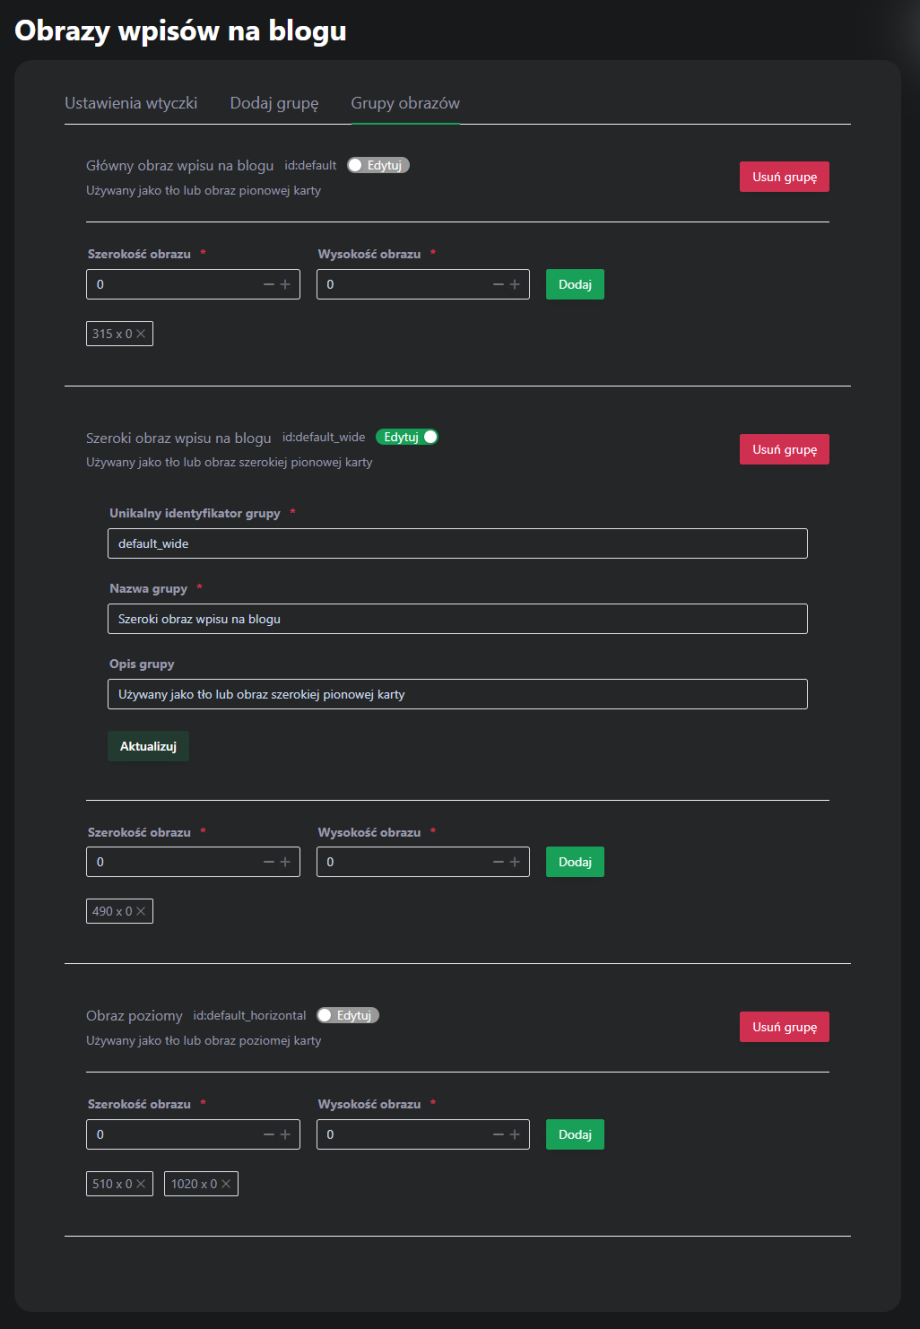Click Dodaj in the default_wide group
This screenshot has height=1329, width=920.
[x=575, y=862]
